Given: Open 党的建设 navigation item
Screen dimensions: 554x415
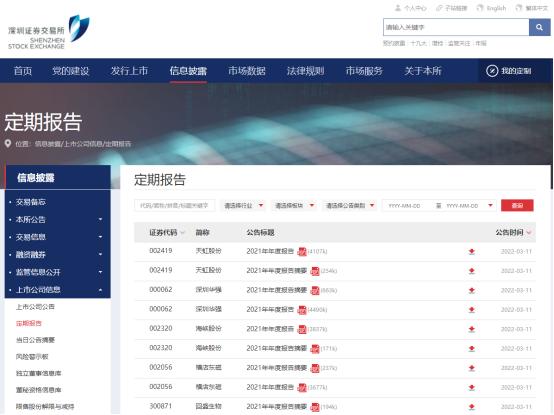Looking at the screenshot, I should click(71, 71).
